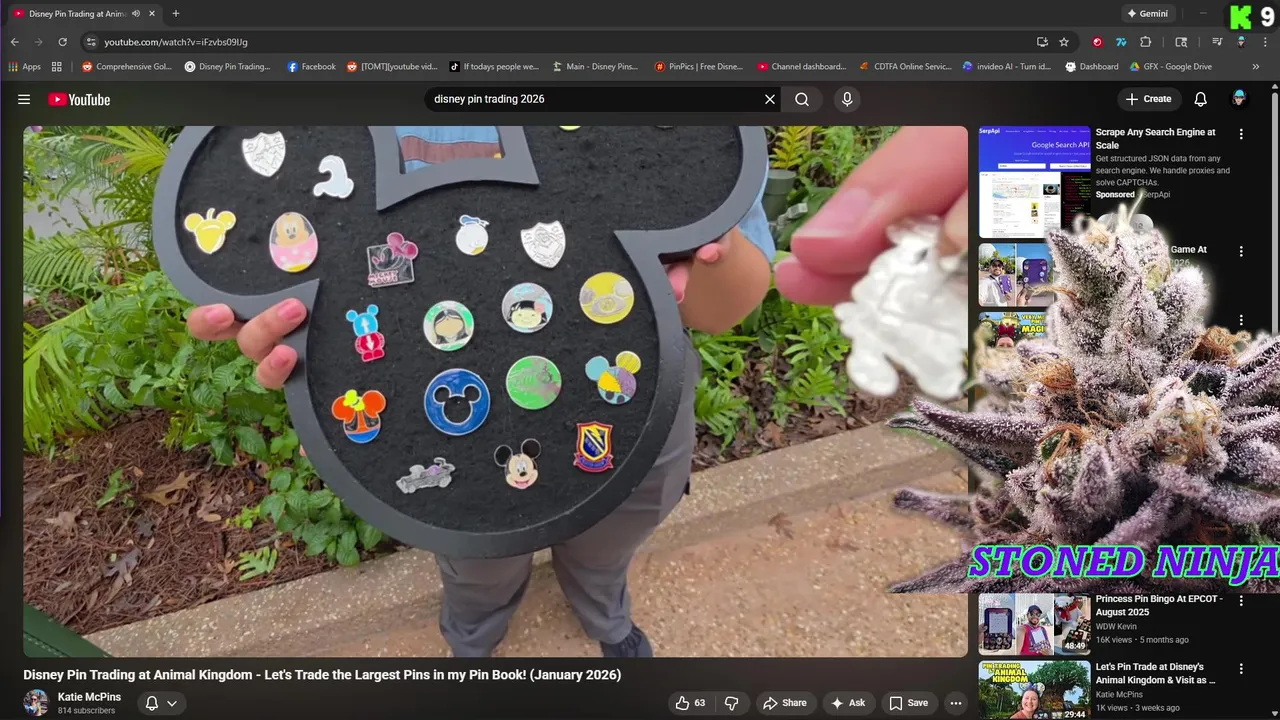Open the Dashboard bookmark
1280x720 pixels.
[1092, 67]
